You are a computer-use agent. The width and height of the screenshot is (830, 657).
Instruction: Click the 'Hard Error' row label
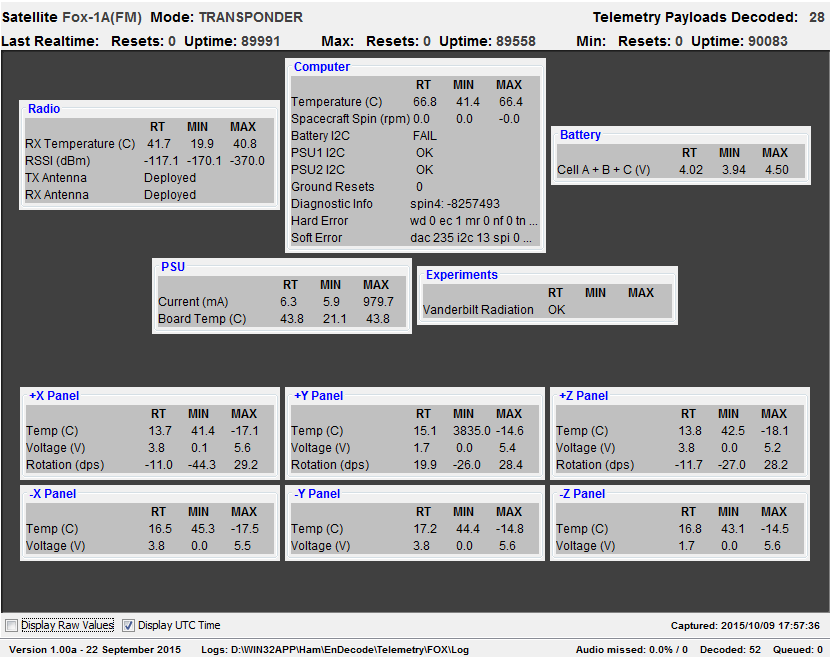(320, 220)
